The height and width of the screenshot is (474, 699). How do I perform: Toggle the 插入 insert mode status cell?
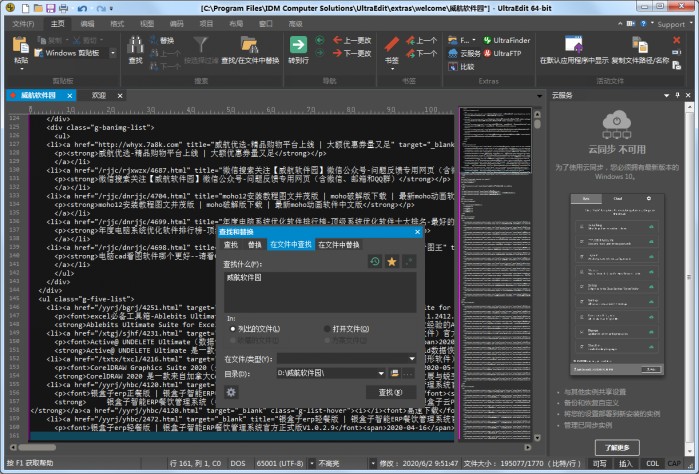point(625,463)
